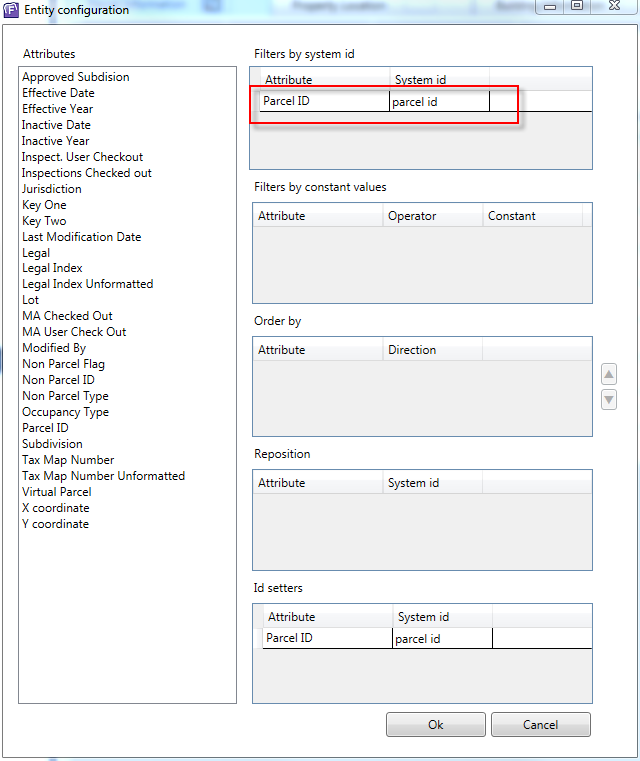Image resolution: width=640 pixels, height=761 pixels.
Task: Choose Jurisdiction from the Attributes list
Action: (x=52, y=189)
